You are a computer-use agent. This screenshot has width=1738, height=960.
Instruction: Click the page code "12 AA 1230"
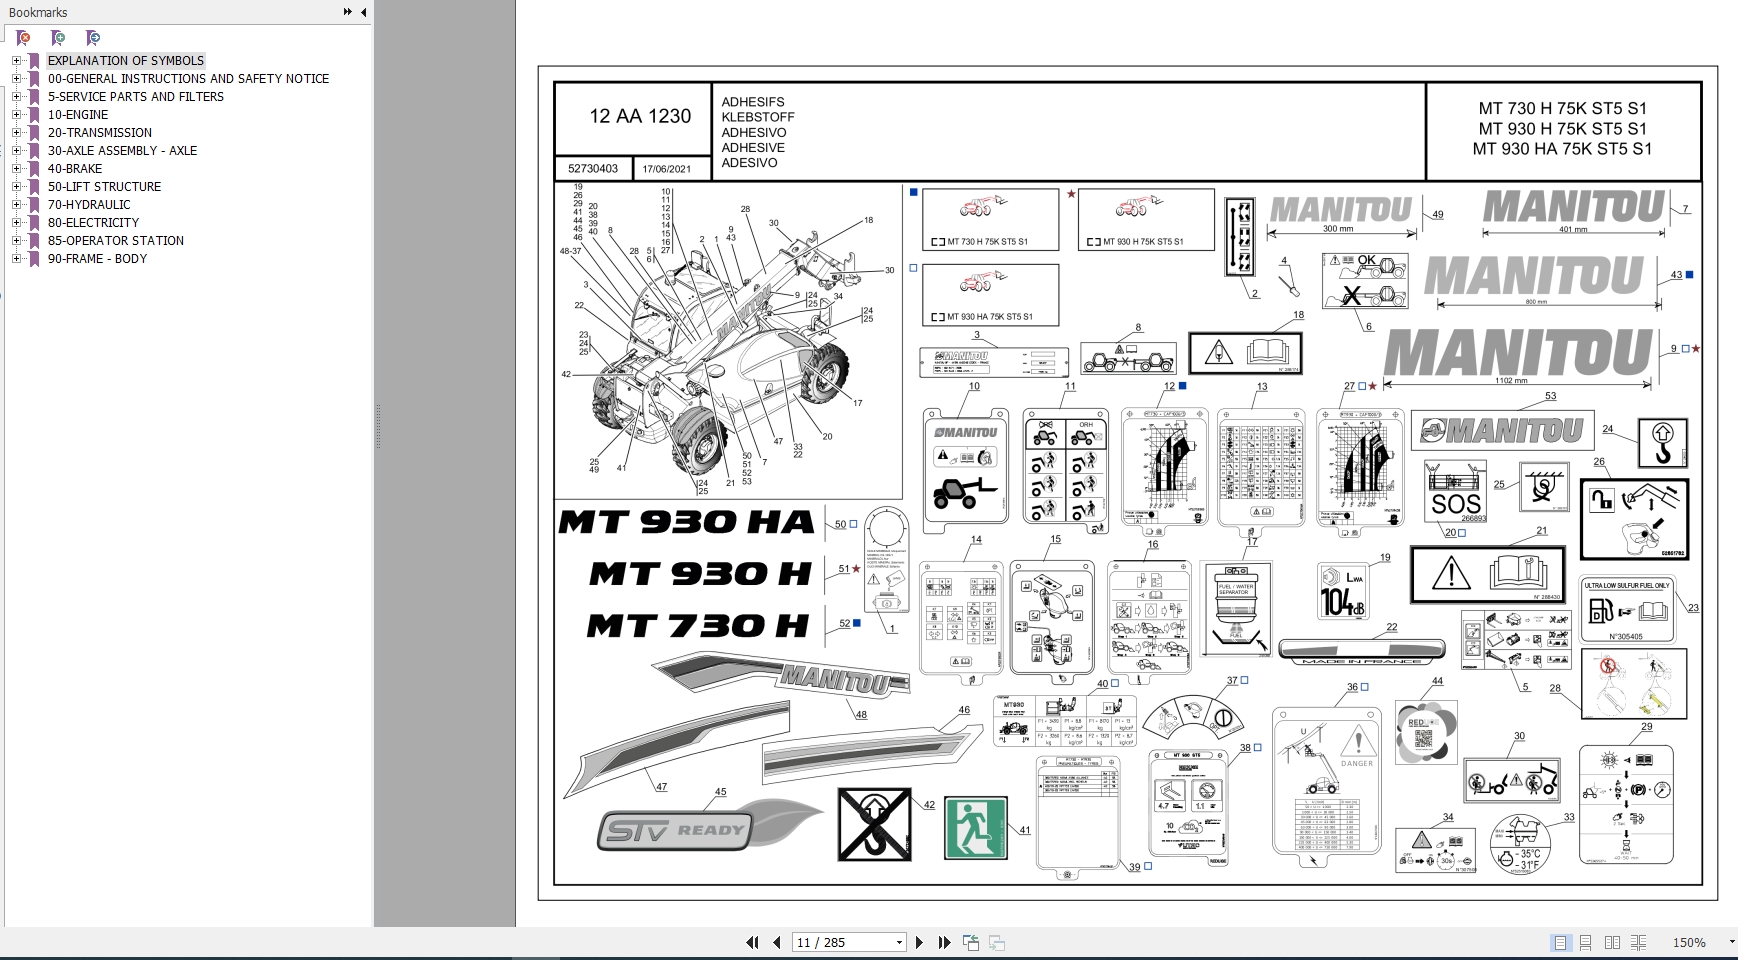click(x=640, y=116)
